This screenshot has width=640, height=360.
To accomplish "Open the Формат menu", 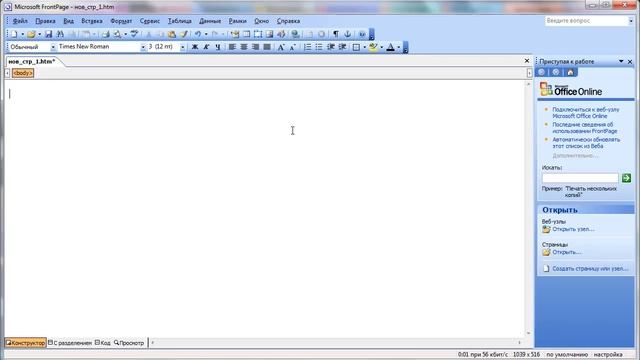I will (121, 21).
